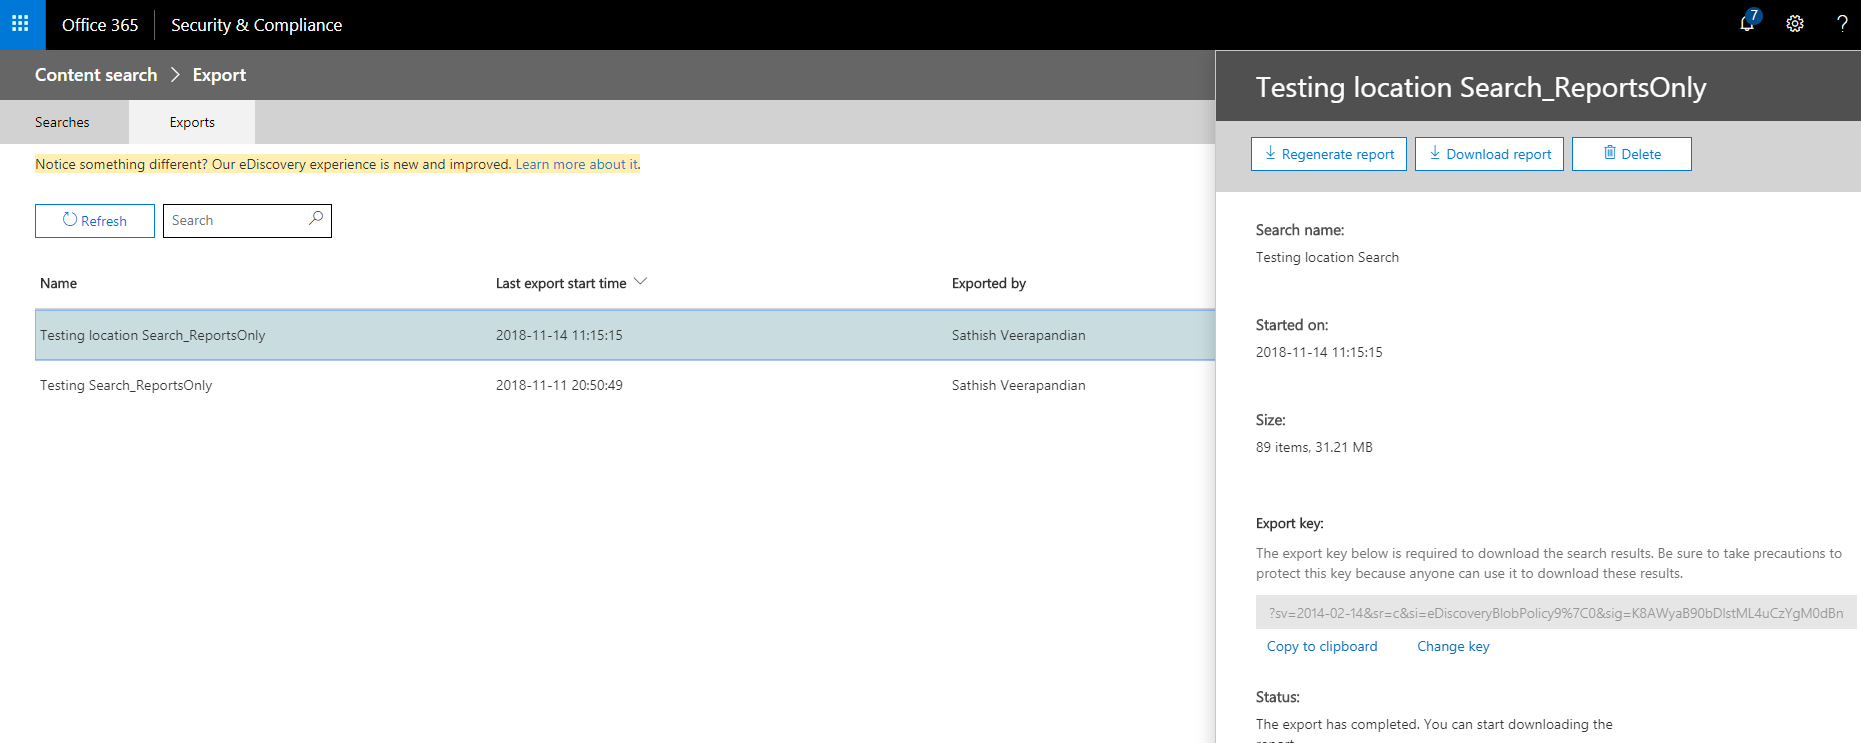Delete the selected export
Image resolution: width=1861 pixels, height=743 pixels.
pyautogui.click(x=1631, y=154)
